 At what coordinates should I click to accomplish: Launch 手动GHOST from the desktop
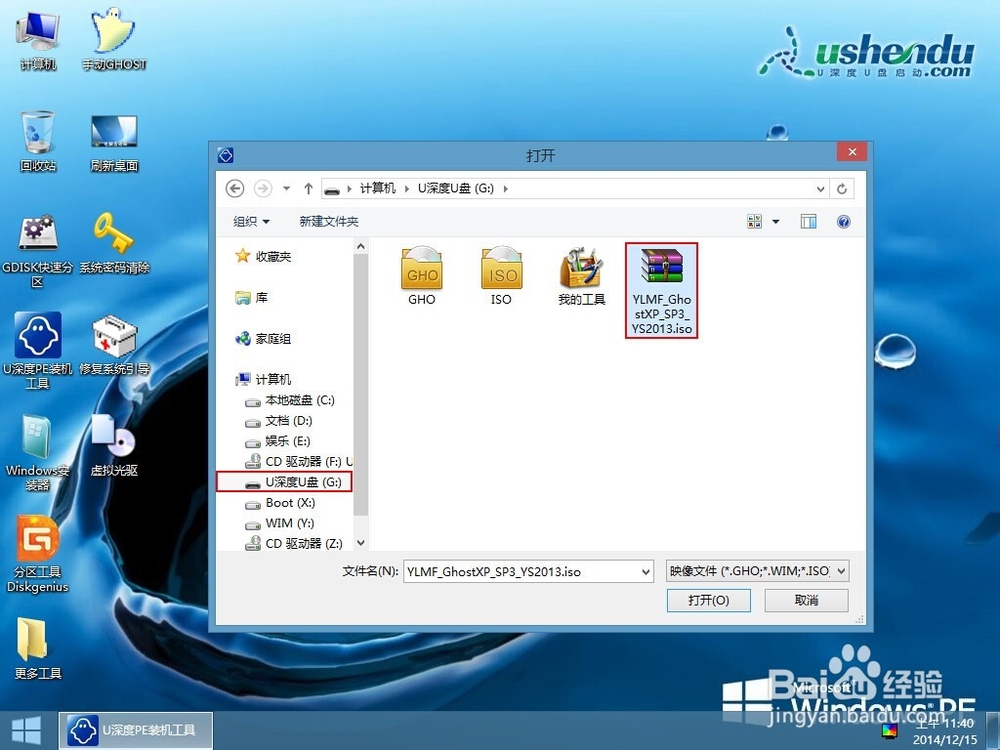[114, 40]
